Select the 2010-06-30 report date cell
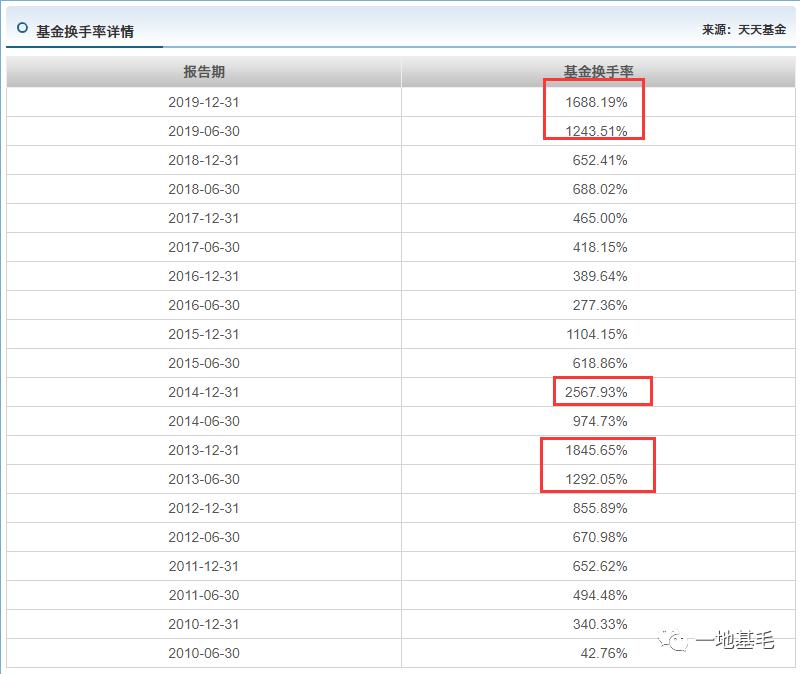This screenshot has height=674, width=800. 204,654
